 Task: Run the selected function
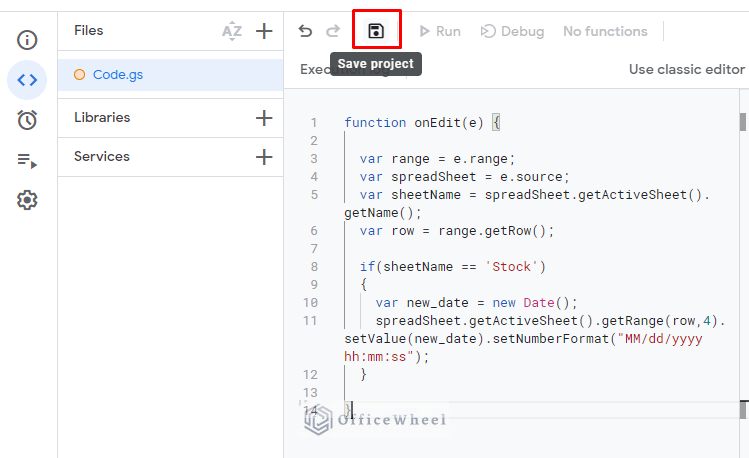pos(440,32)
